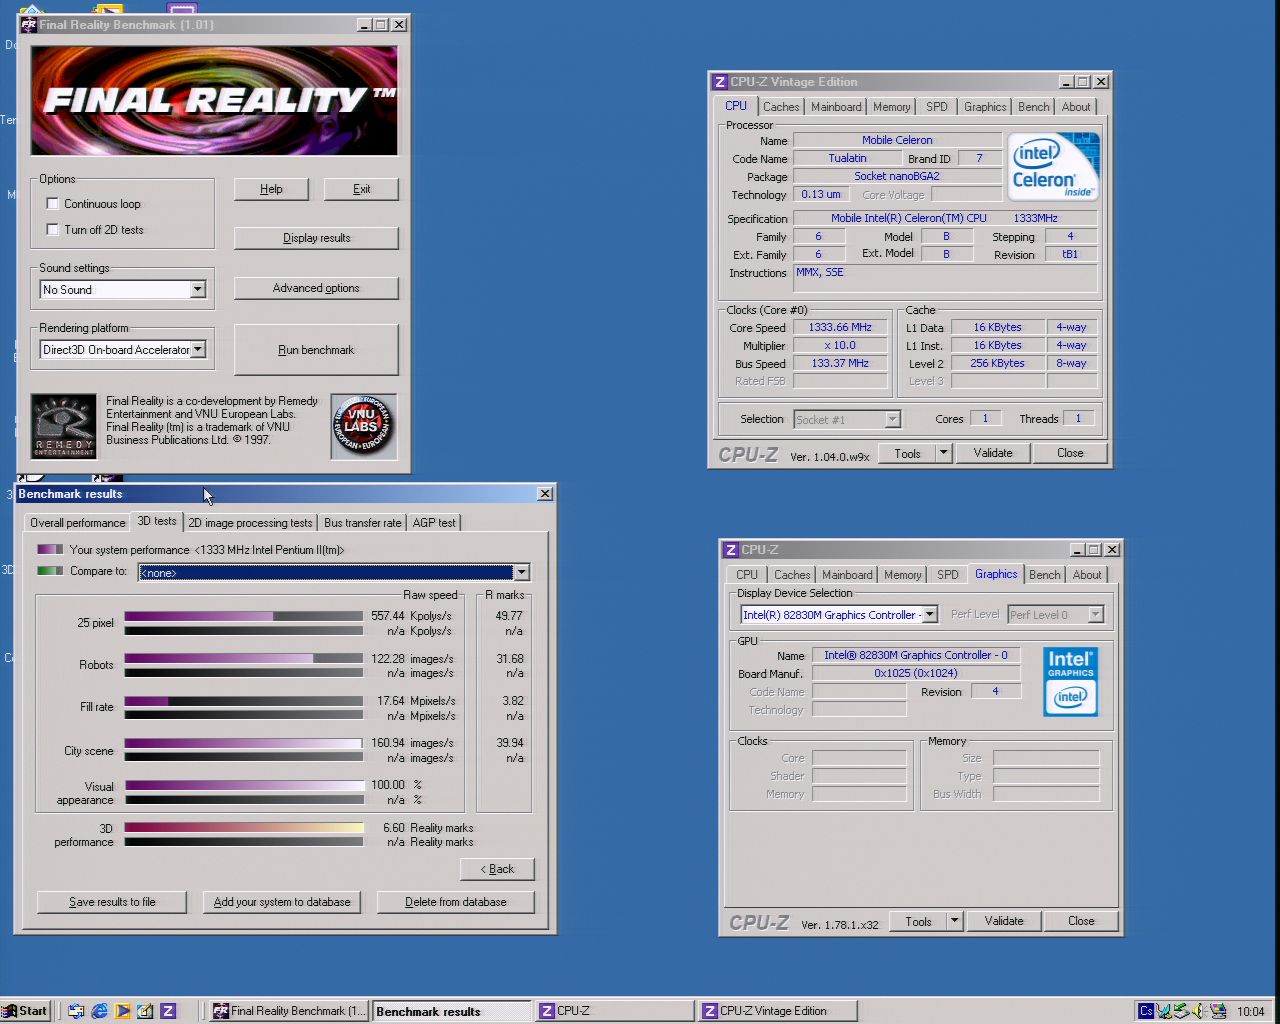
Task: Click Save results to file
Action: [112, 902]
